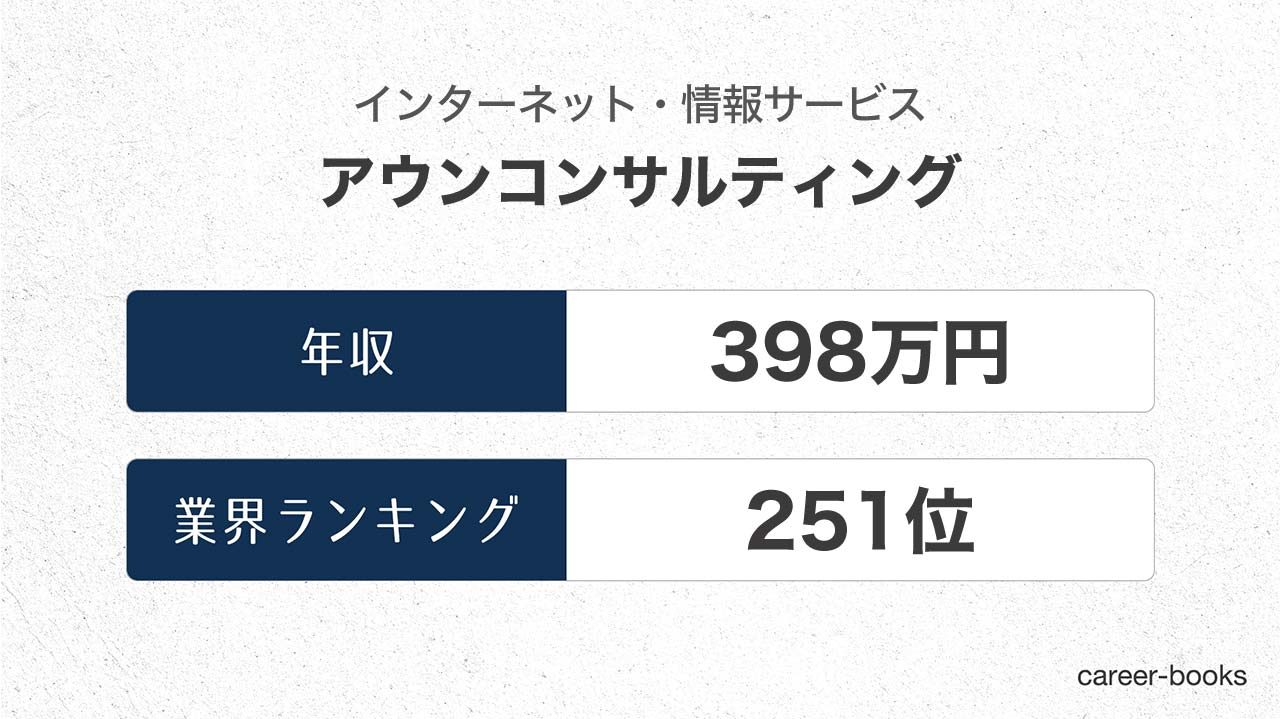Select the navy "業界ランキング" label cell
The width and height of the screenshot is (1280, 719).
(x=347, y=520)
